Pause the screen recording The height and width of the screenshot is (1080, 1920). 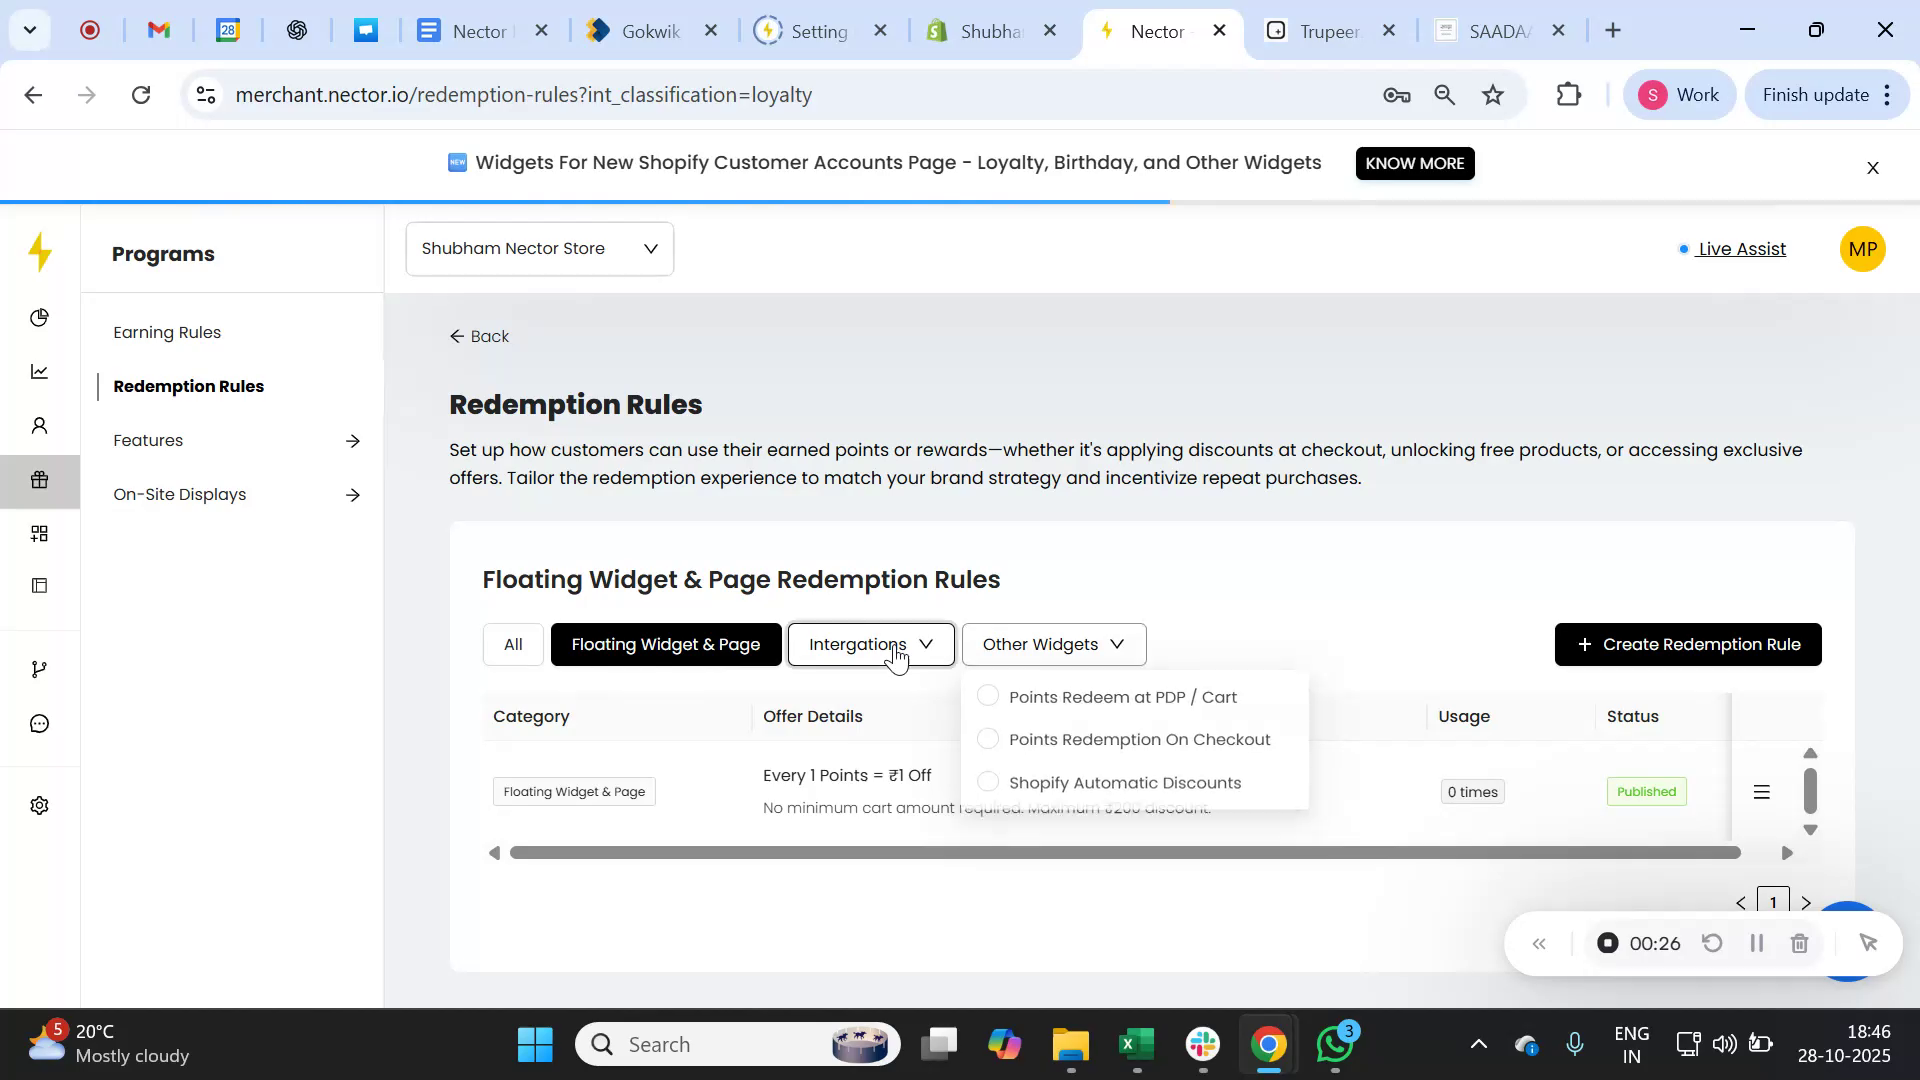(1756, 943)
